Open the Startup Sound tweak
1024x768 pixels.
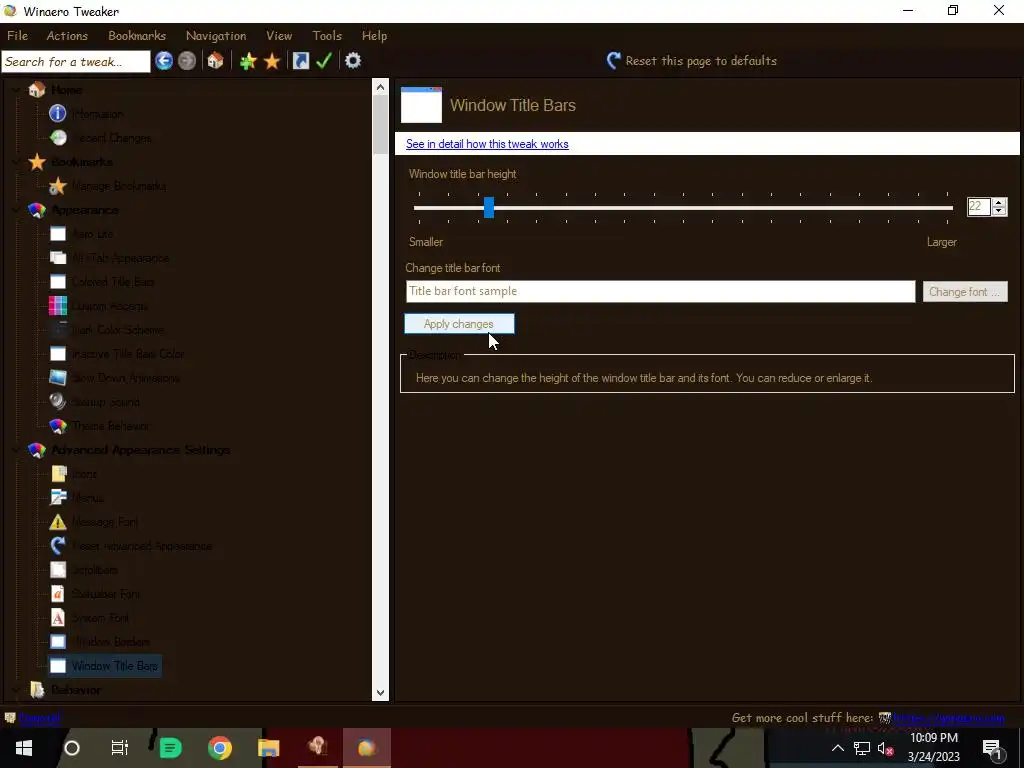tap(106, 402)
